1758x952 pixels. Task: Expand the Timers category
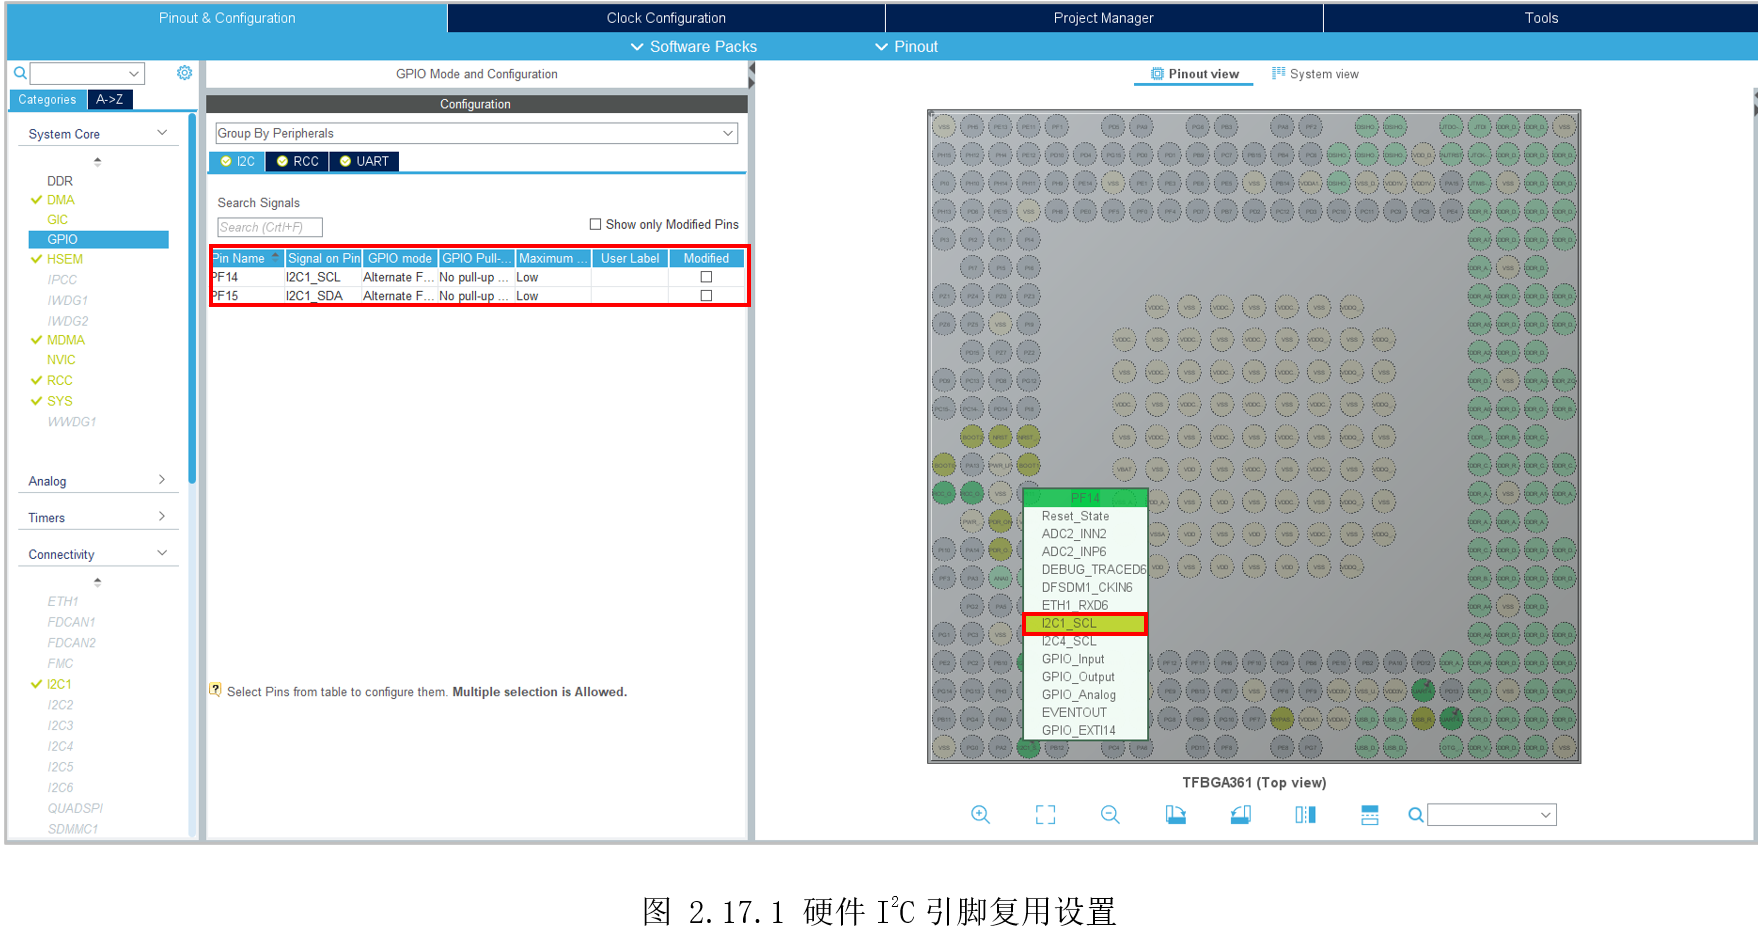(97, 518)
